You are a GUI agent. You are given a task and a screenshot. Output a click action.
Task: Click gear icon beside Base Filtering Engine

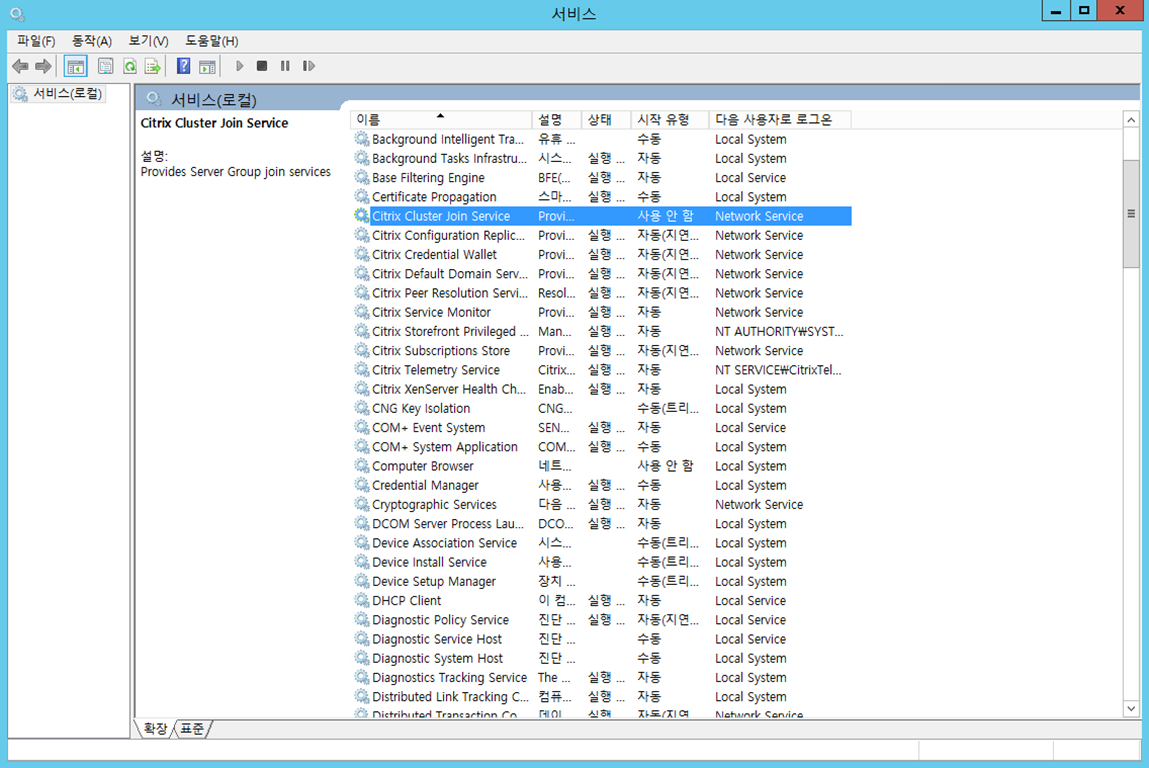361,177
